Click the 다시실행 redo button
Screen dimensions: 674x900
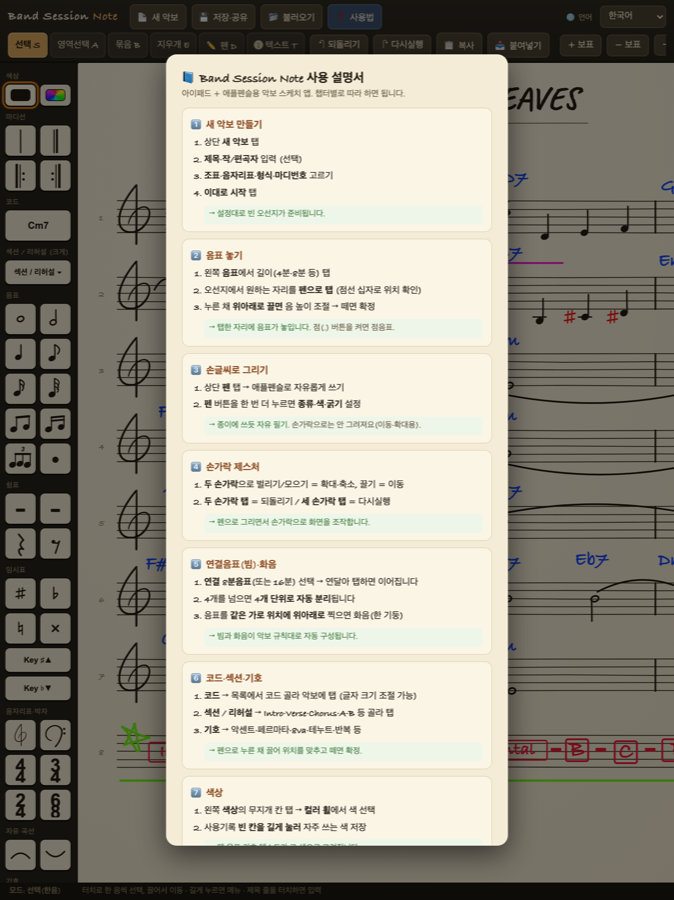(x=402, y=45)
